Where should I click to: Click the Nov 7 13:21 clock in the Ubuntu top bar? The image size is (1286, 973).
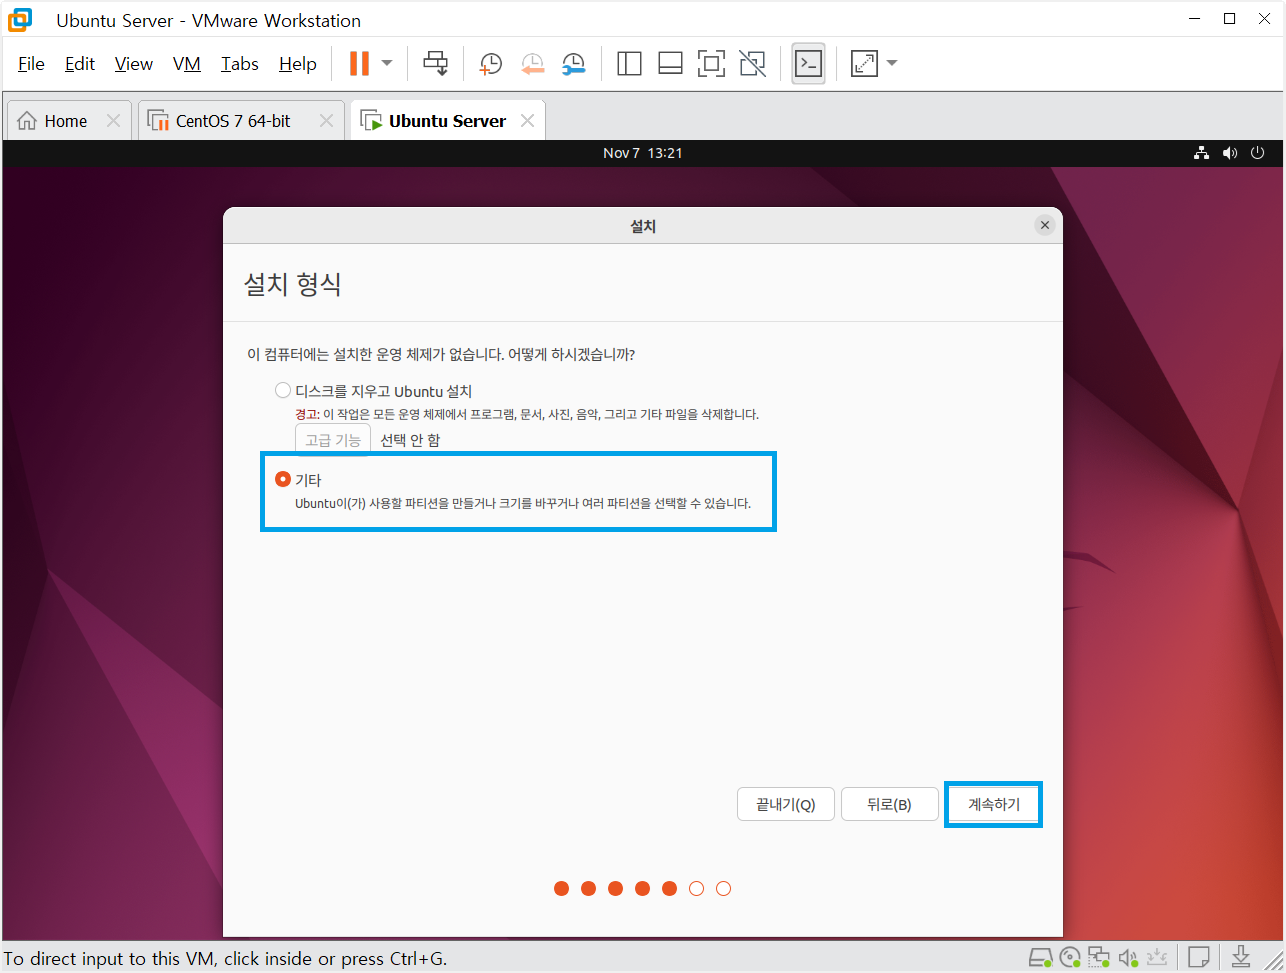pos(643,153)
